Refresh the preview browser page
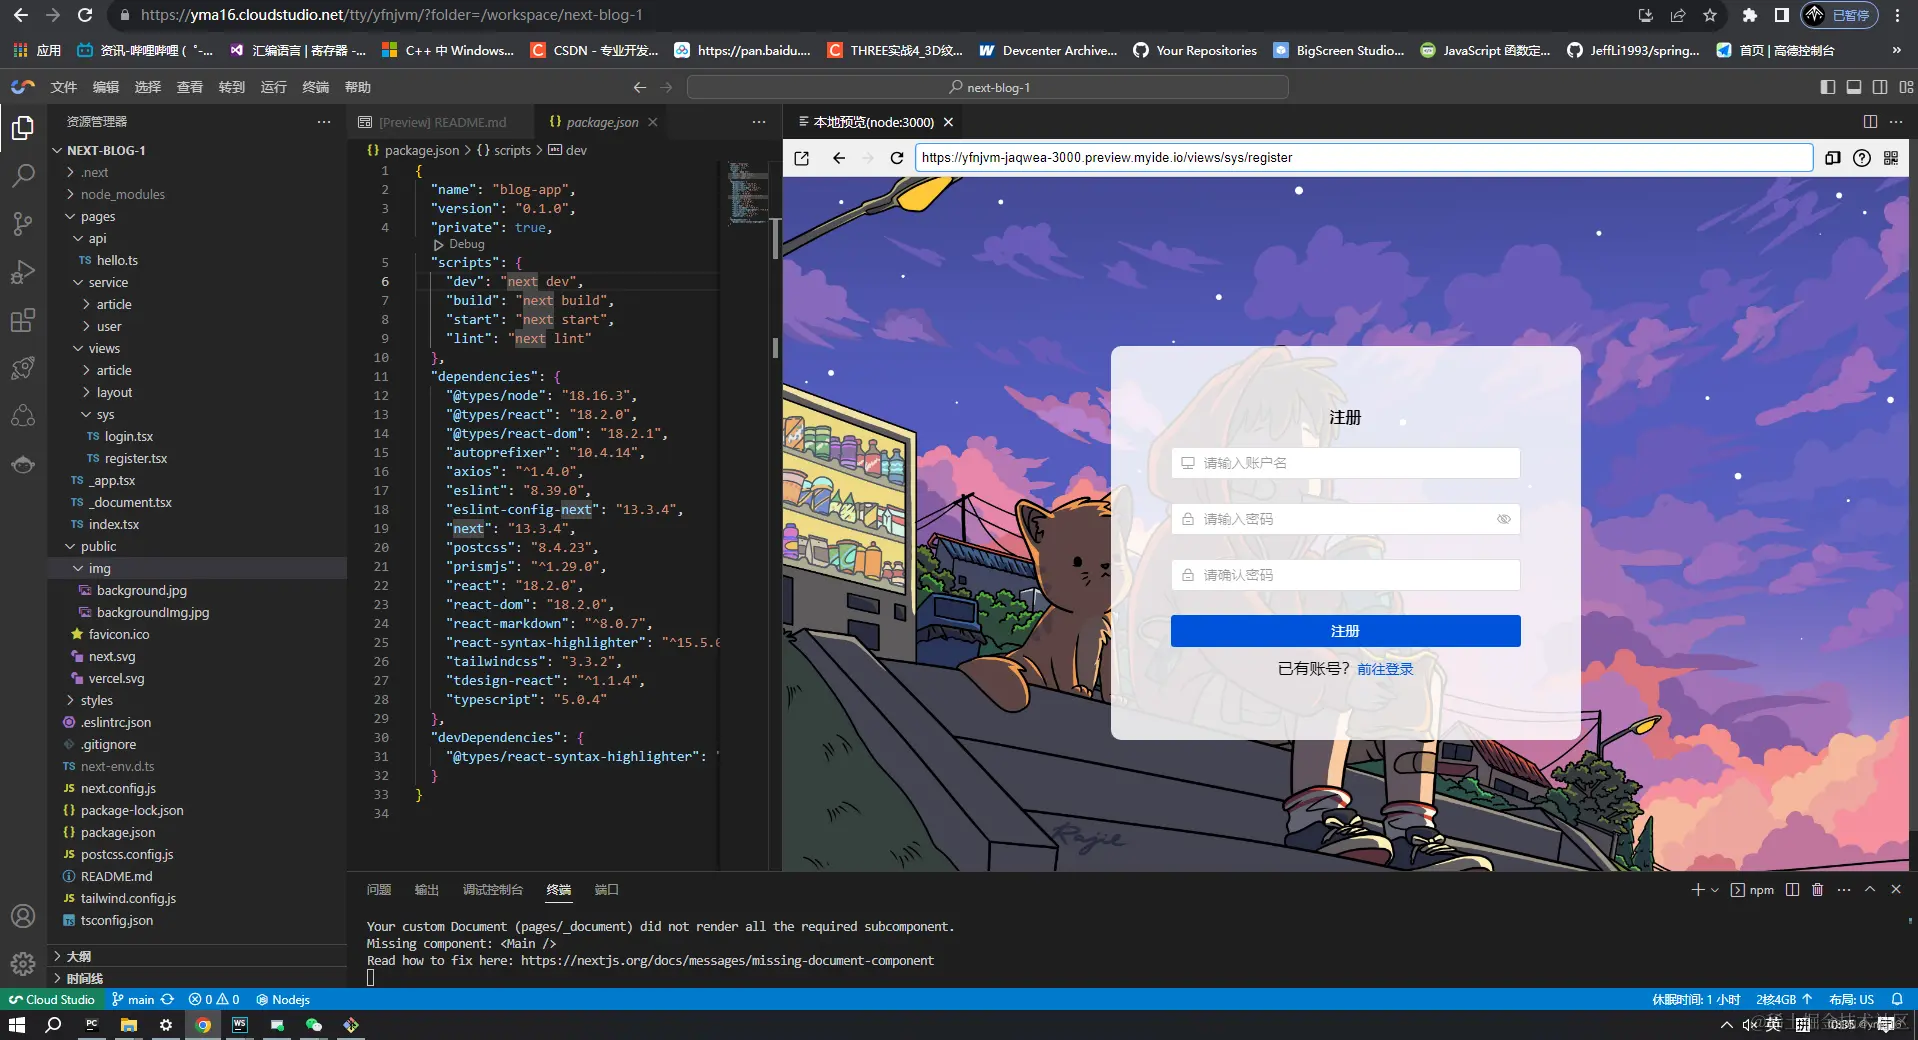Image resolution: width=1918 pixels, height=1040 pixels. click(895, 157)
